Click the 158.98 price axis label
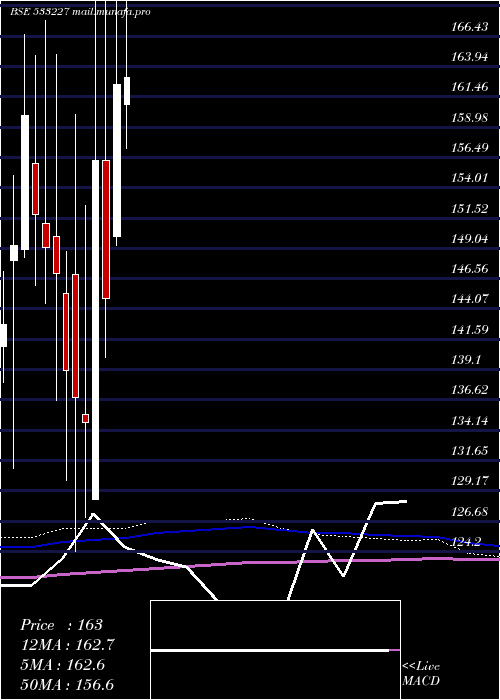 [470, 117]
